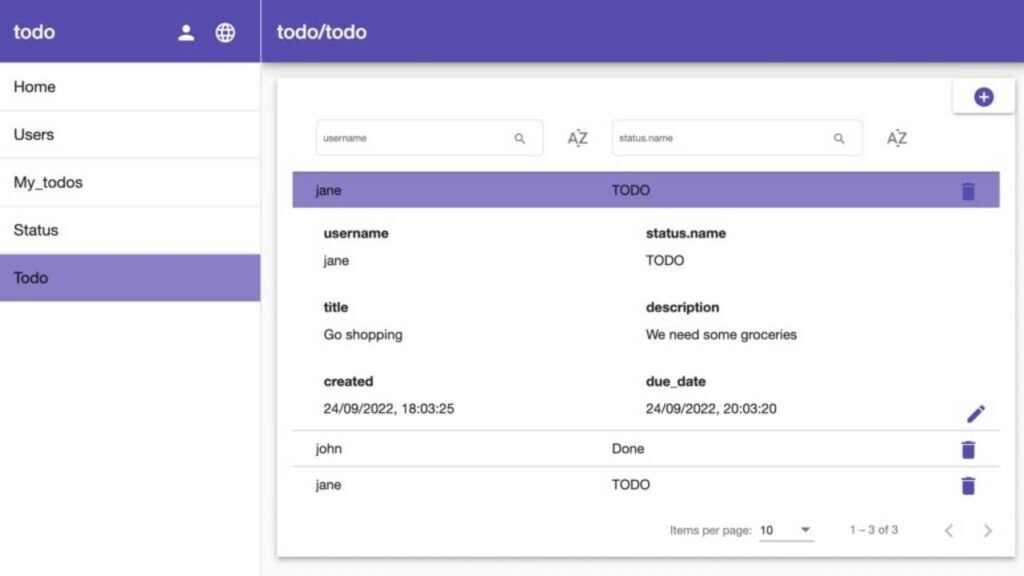Open the globe language icon
This screenshot has width=1024, height=576.
tap(226, 32)
